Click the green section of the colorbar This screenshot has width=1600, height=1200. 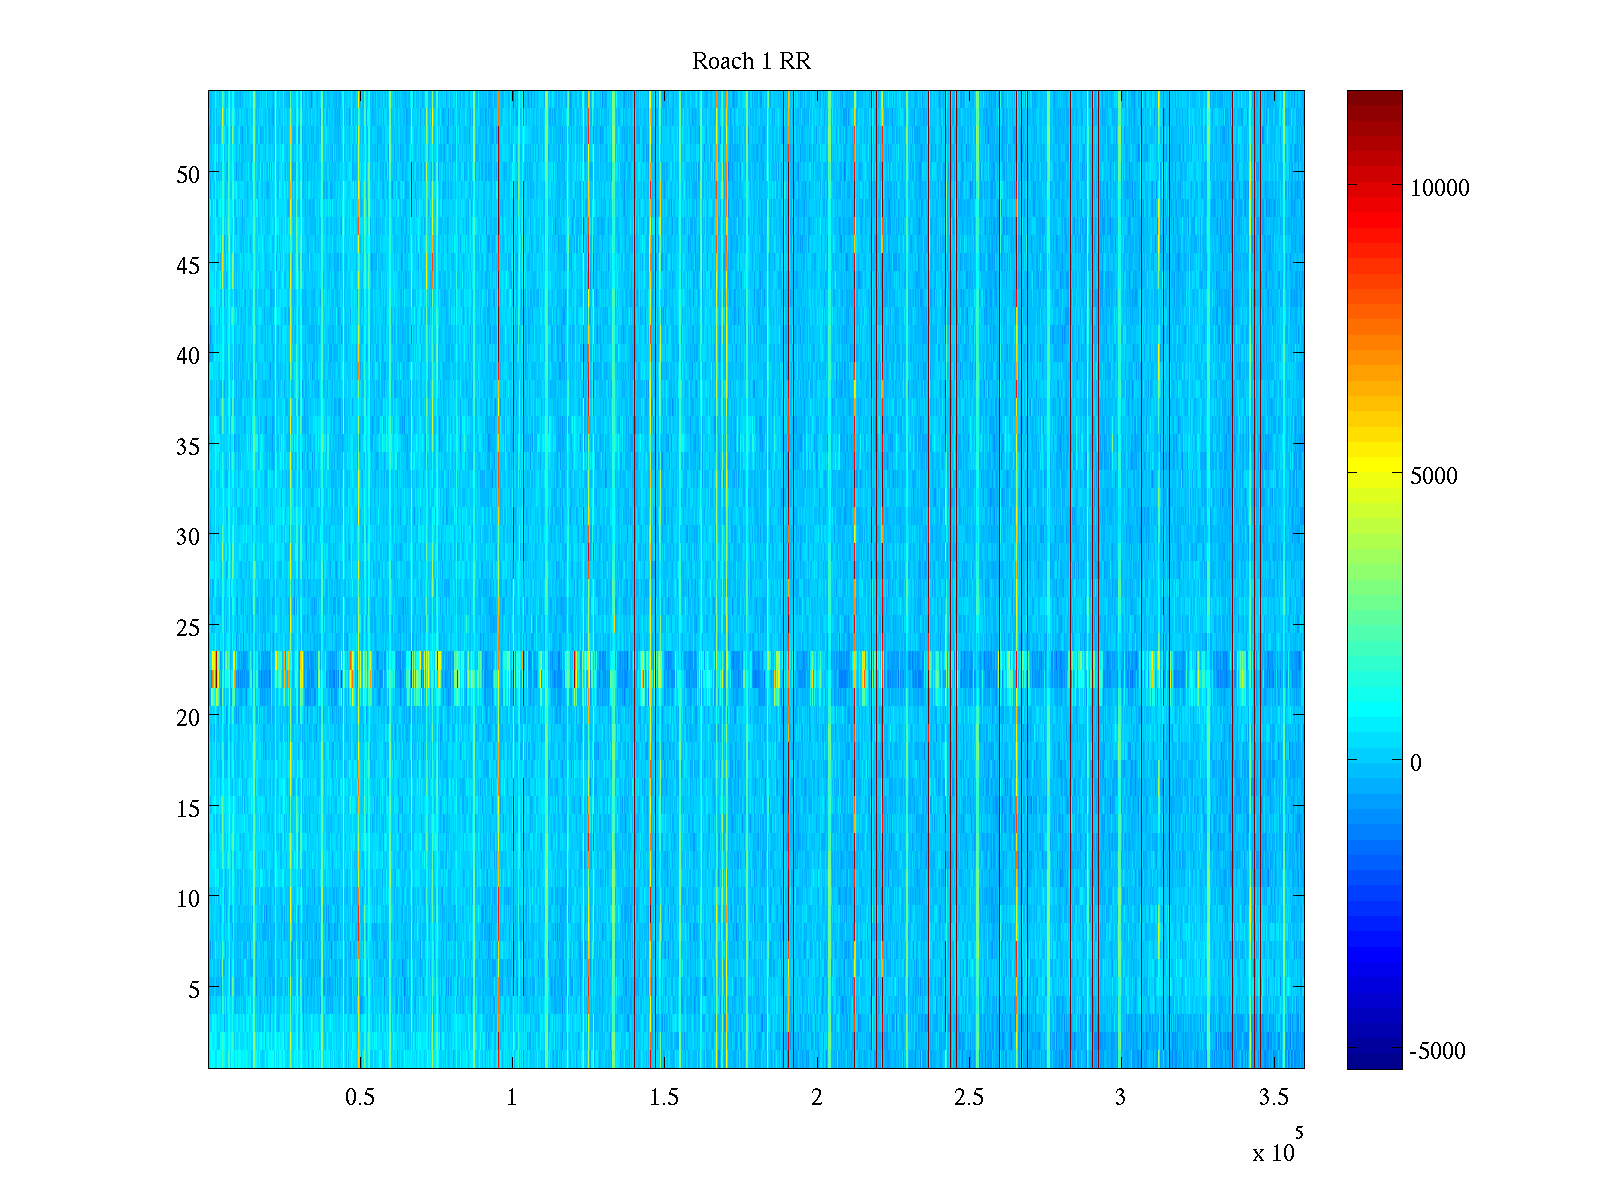1374,590
